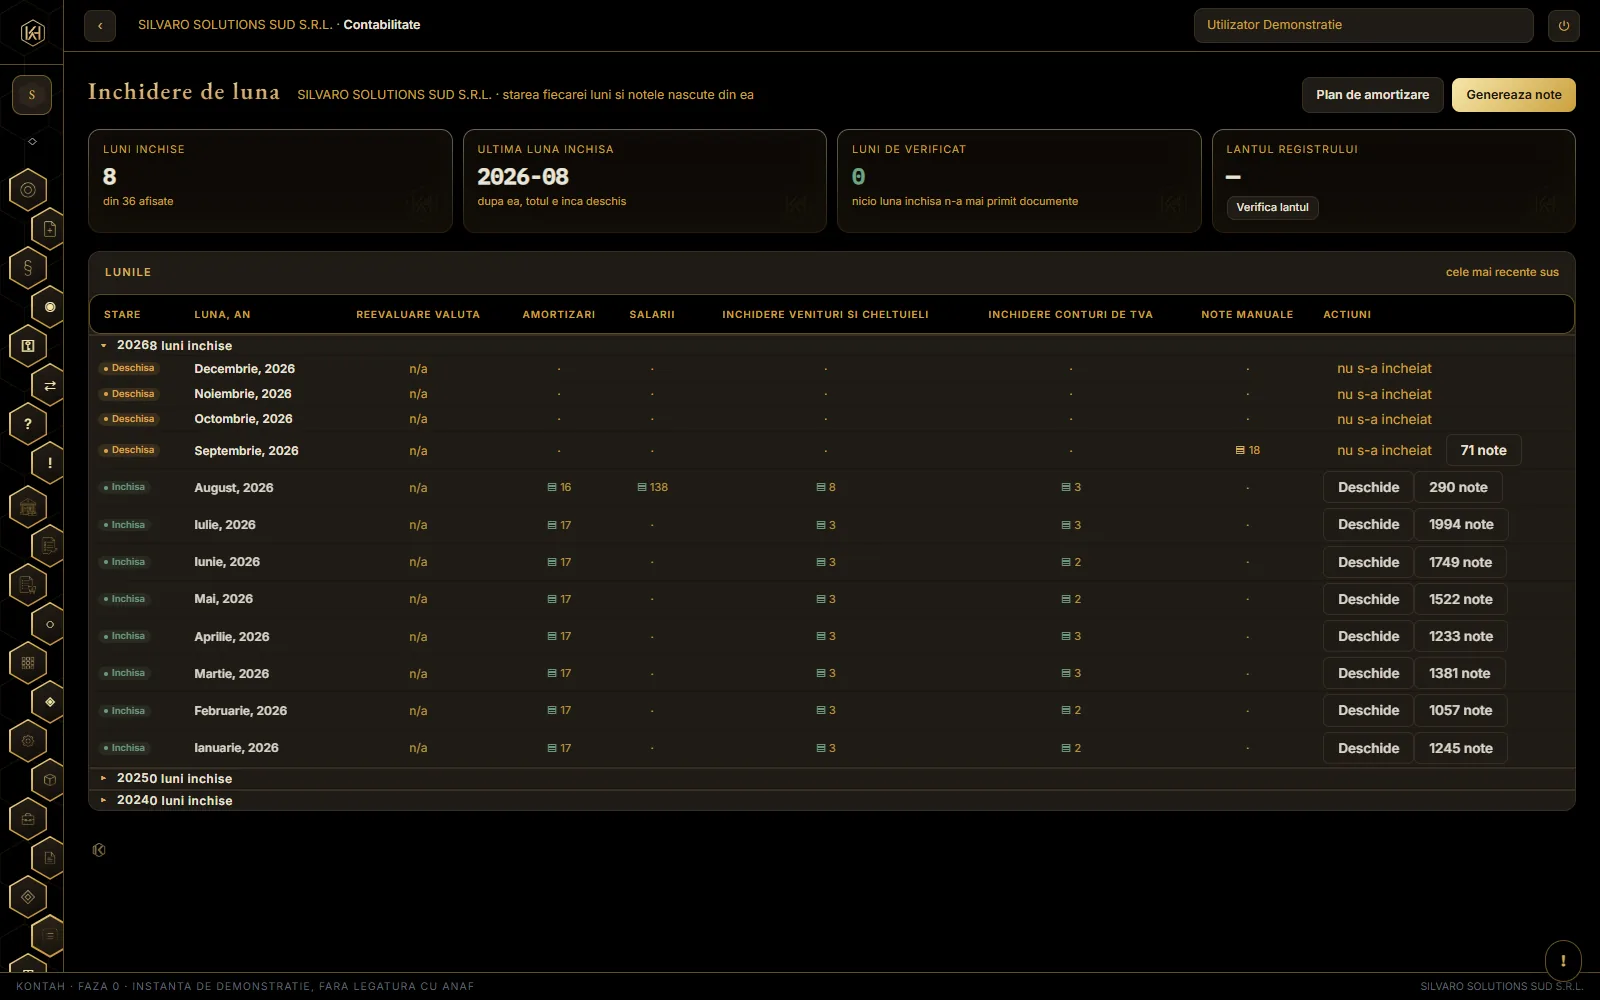Open the KONTAH logo home icon

point(32,33)
